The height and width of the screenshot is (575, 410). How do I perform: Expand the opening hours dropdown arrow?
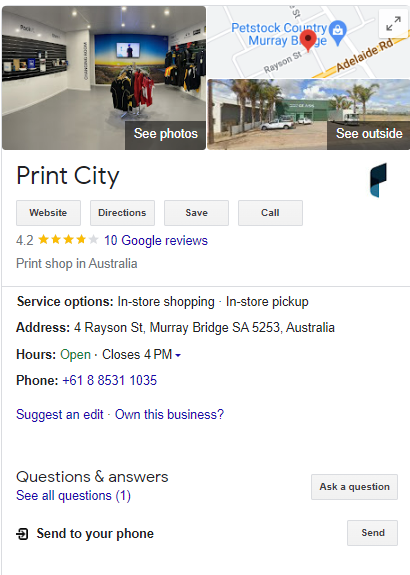point(178,355)
